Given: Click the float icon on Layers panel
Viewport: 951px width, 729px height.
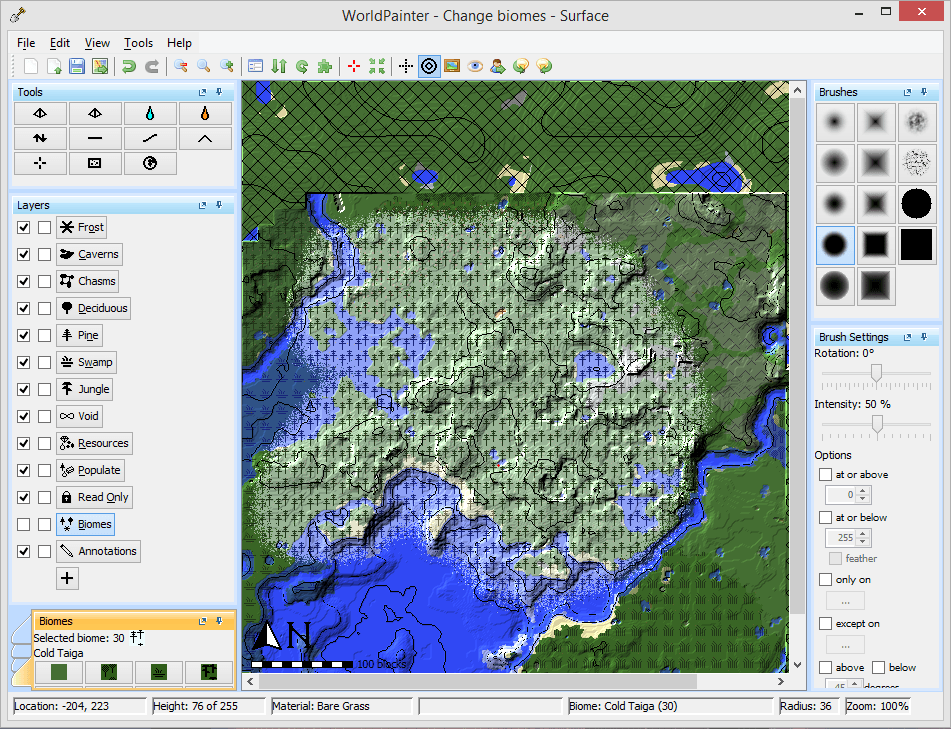Looking at the screenshot, I should [203, 206].
